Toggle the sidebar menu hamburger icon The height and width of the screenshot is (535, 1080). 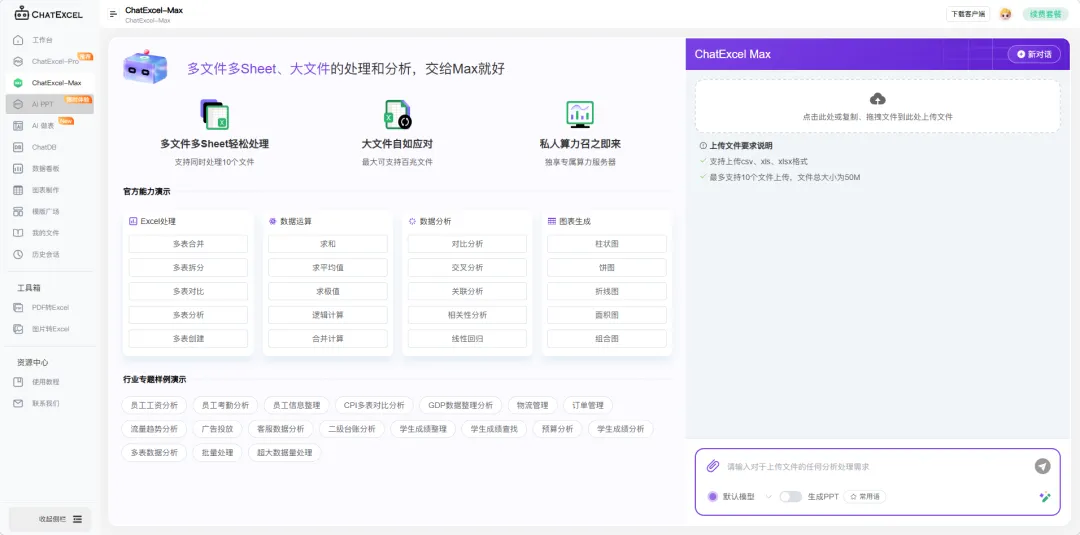click(113, 14)
